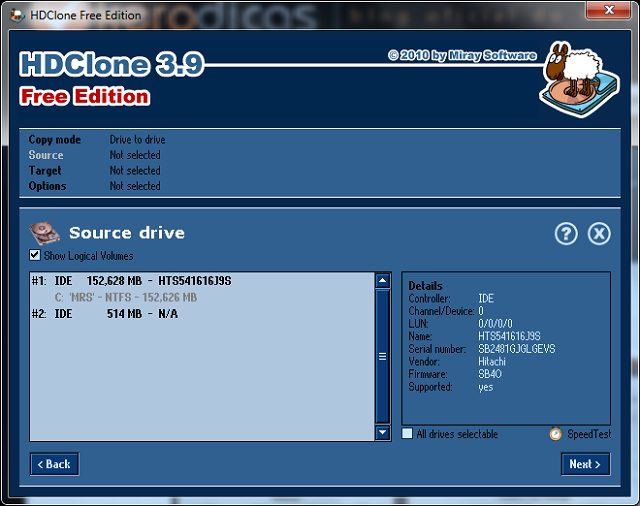Image resolution: width=640 pixels, height=506 pixels.
Task: Select drive #2 IDE 514 MB
Action: [x=202, y=314]
